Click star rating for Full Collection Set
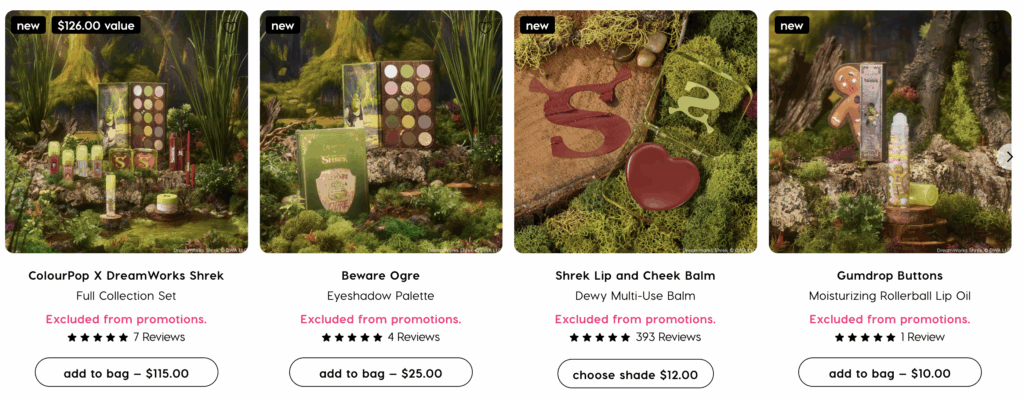The height and width of the screenshot is (400, 1024). tap(97, 338)
